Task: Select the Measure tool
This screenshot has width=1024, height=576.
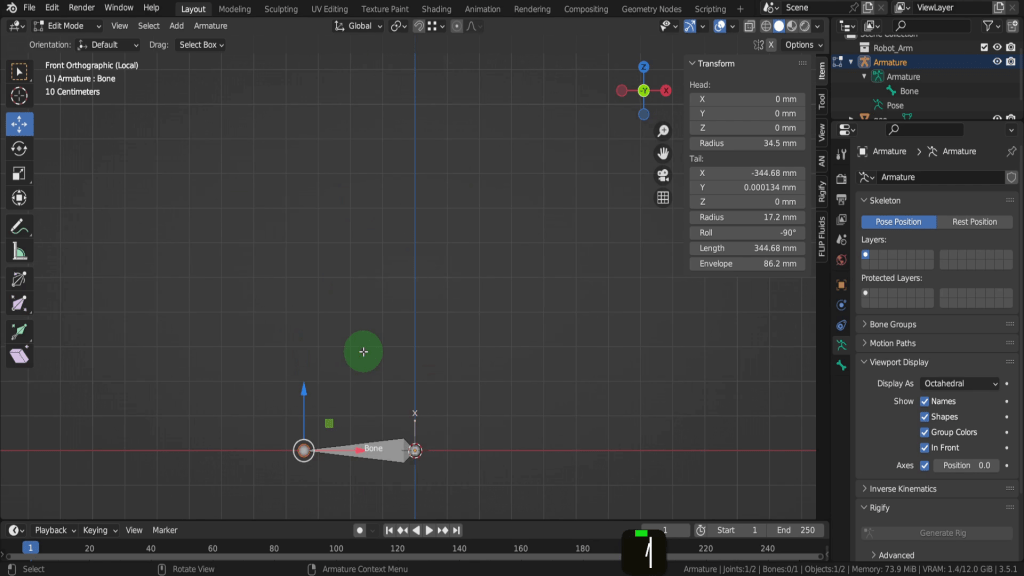Action: tap(19, 252)
